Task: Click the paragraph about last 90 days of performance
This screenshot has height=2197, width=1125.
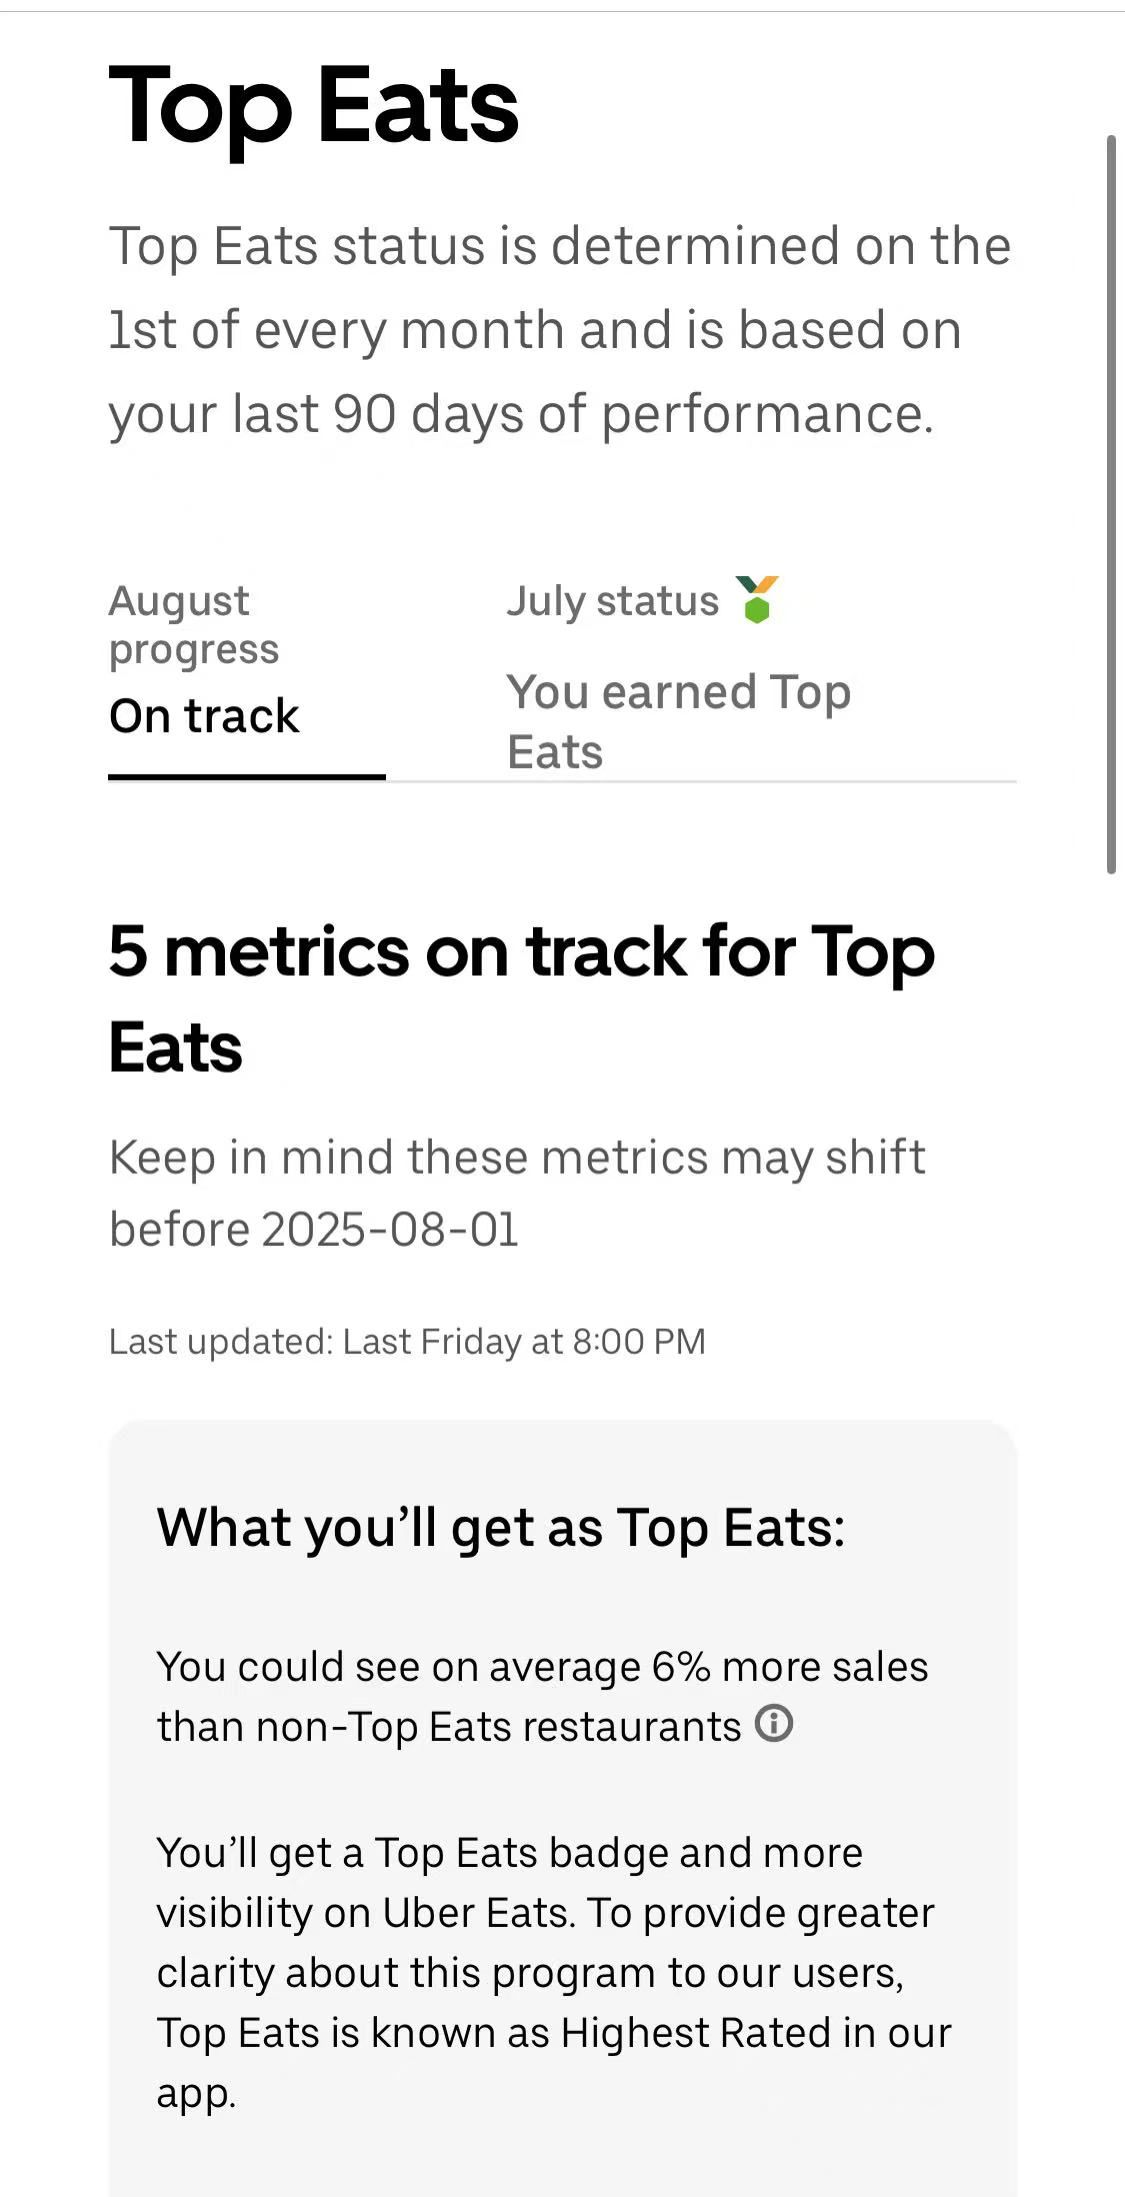Action: pyautogui.click(x=560, y=330)
